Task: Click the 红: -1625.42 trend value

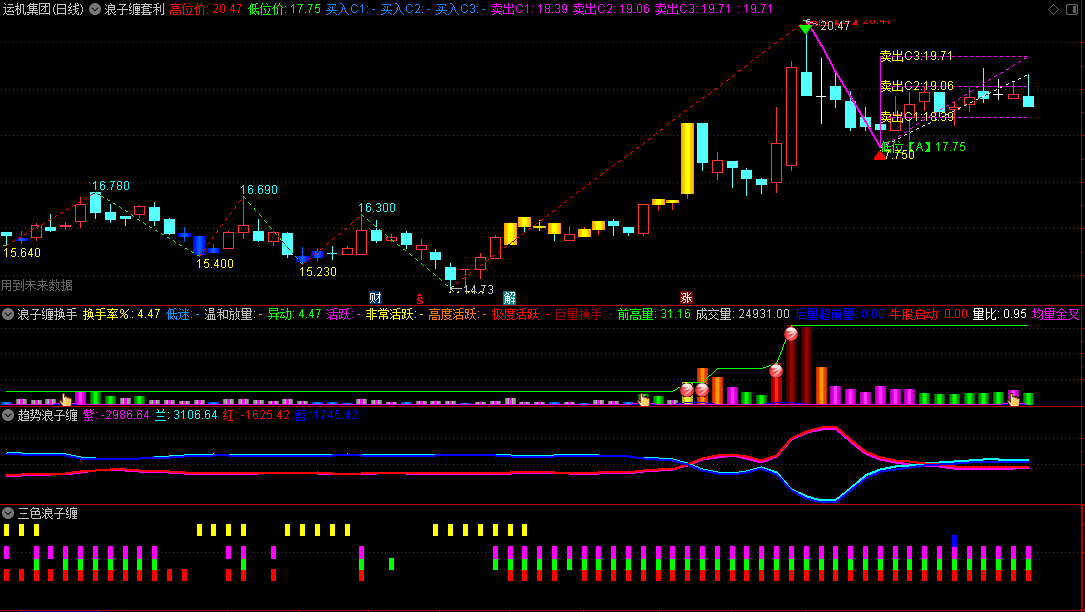Action: point(255,415)
